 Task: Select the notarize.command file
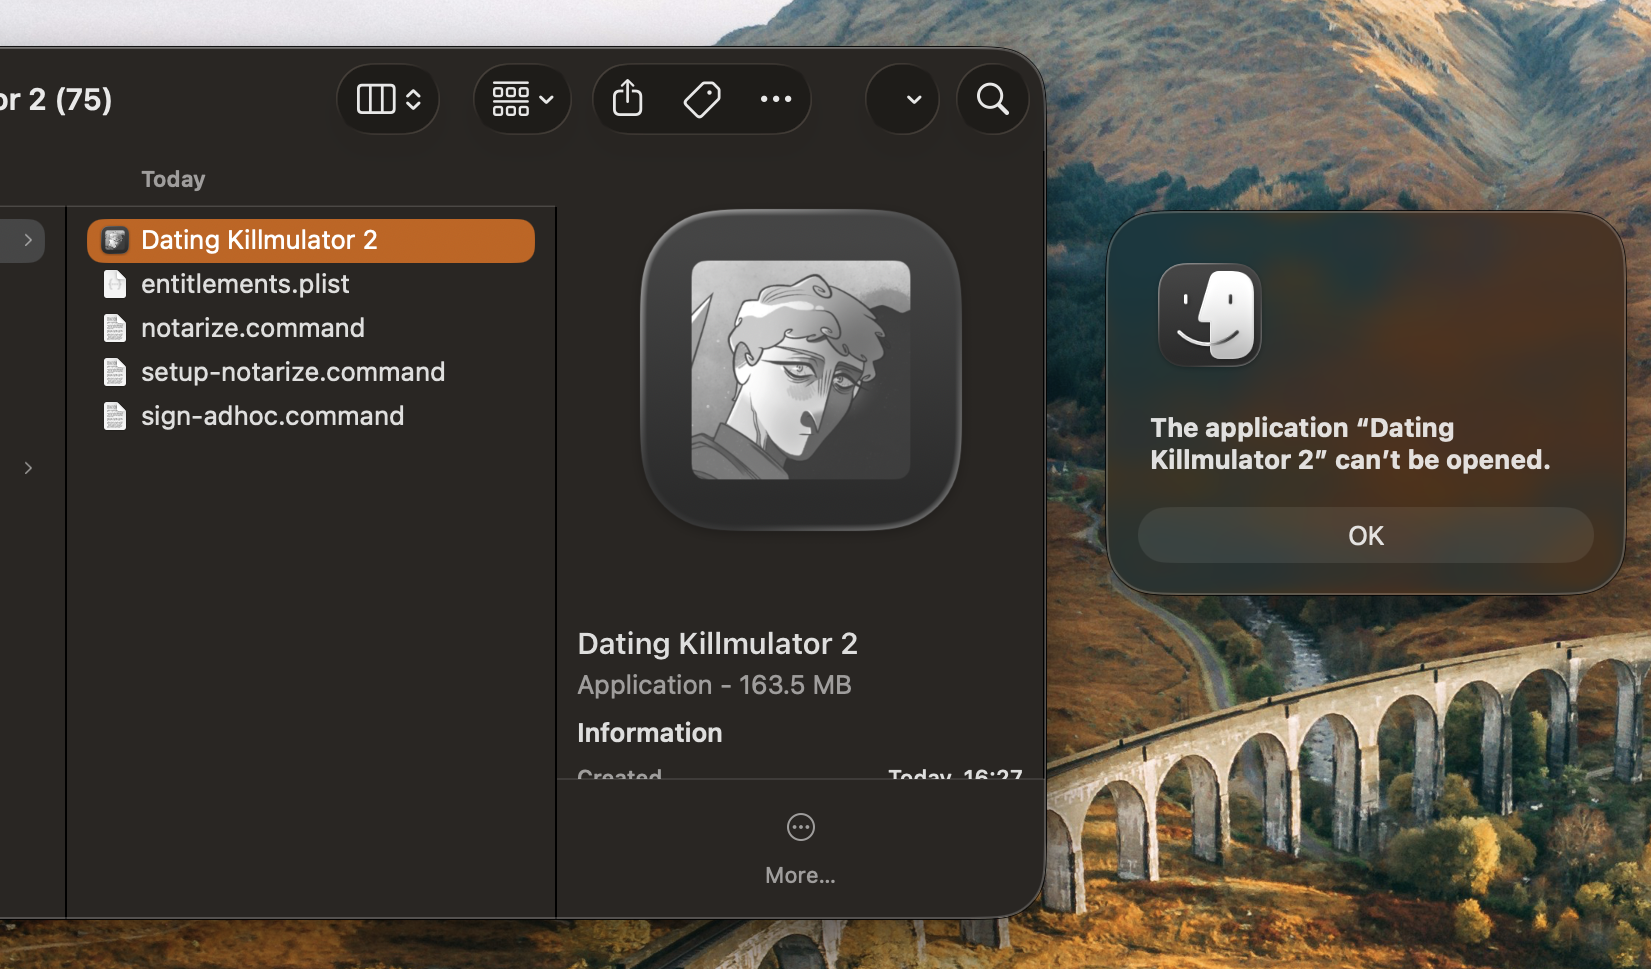[311, 328]
